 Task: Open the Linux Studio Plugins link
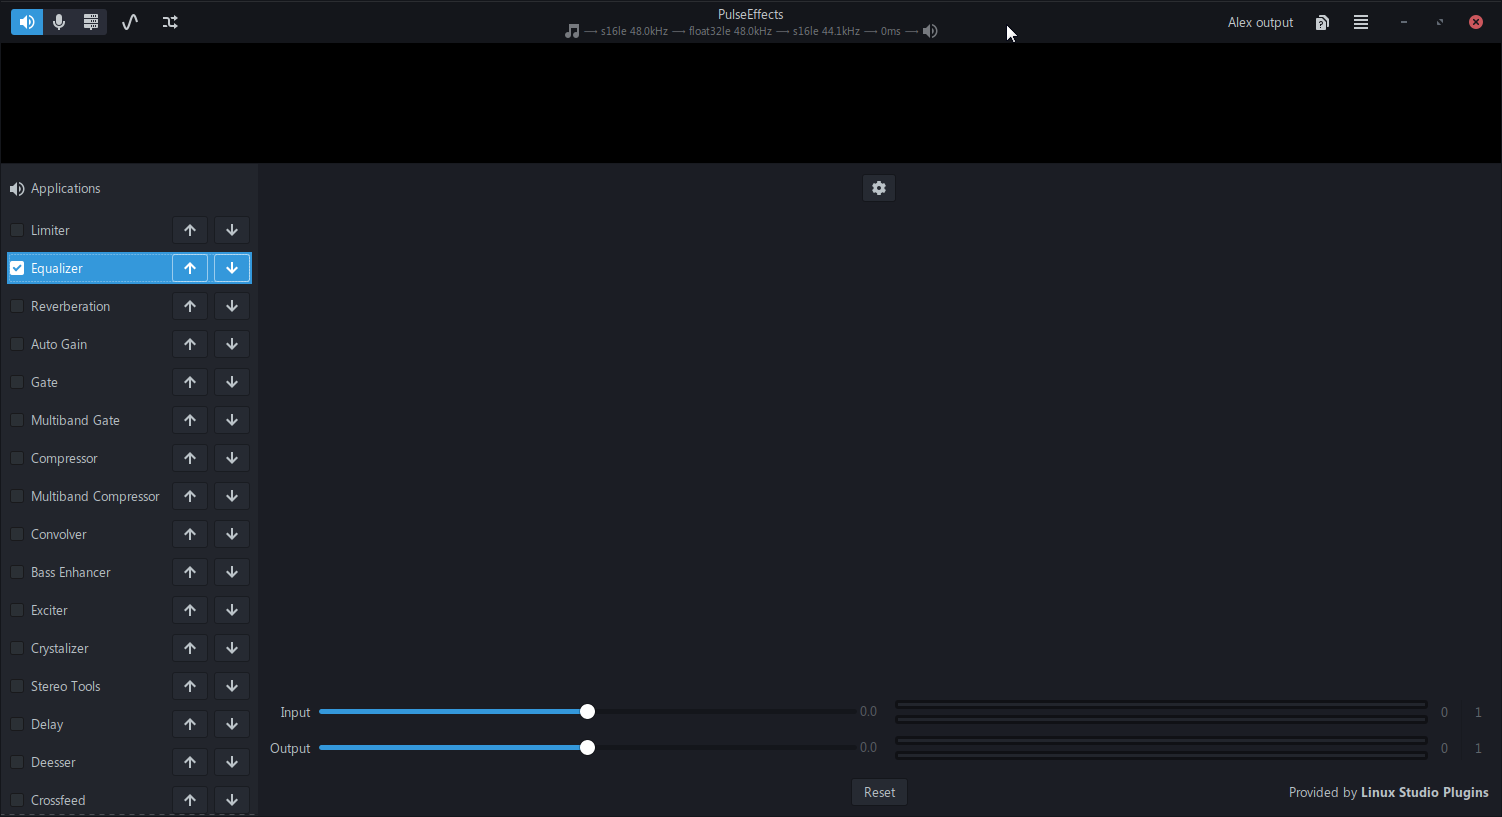pyautogui.click(x=1424, y=792)
